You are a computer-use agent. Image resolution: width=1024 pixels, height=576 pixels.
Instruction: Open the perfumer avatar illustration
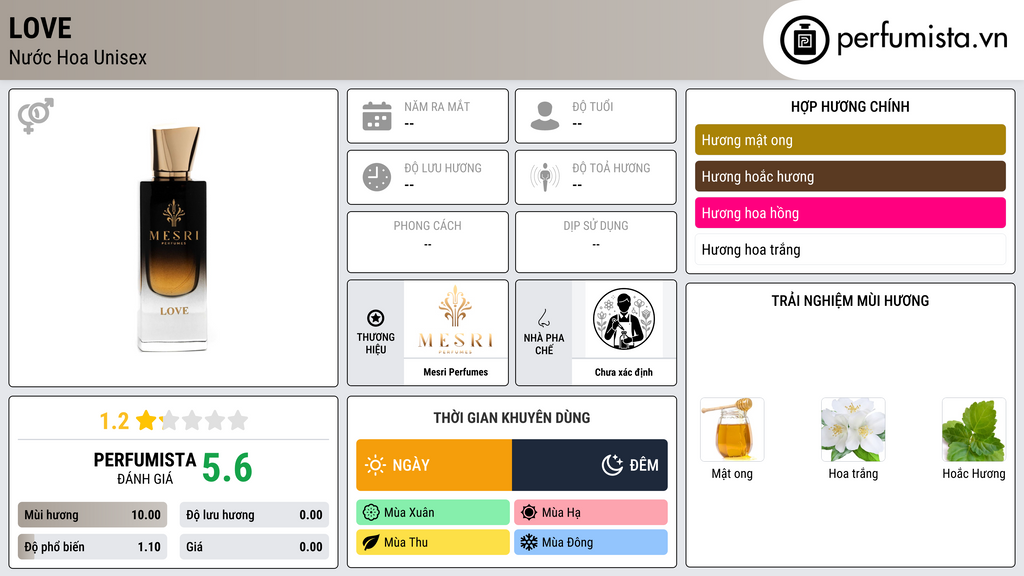(624, 319)
